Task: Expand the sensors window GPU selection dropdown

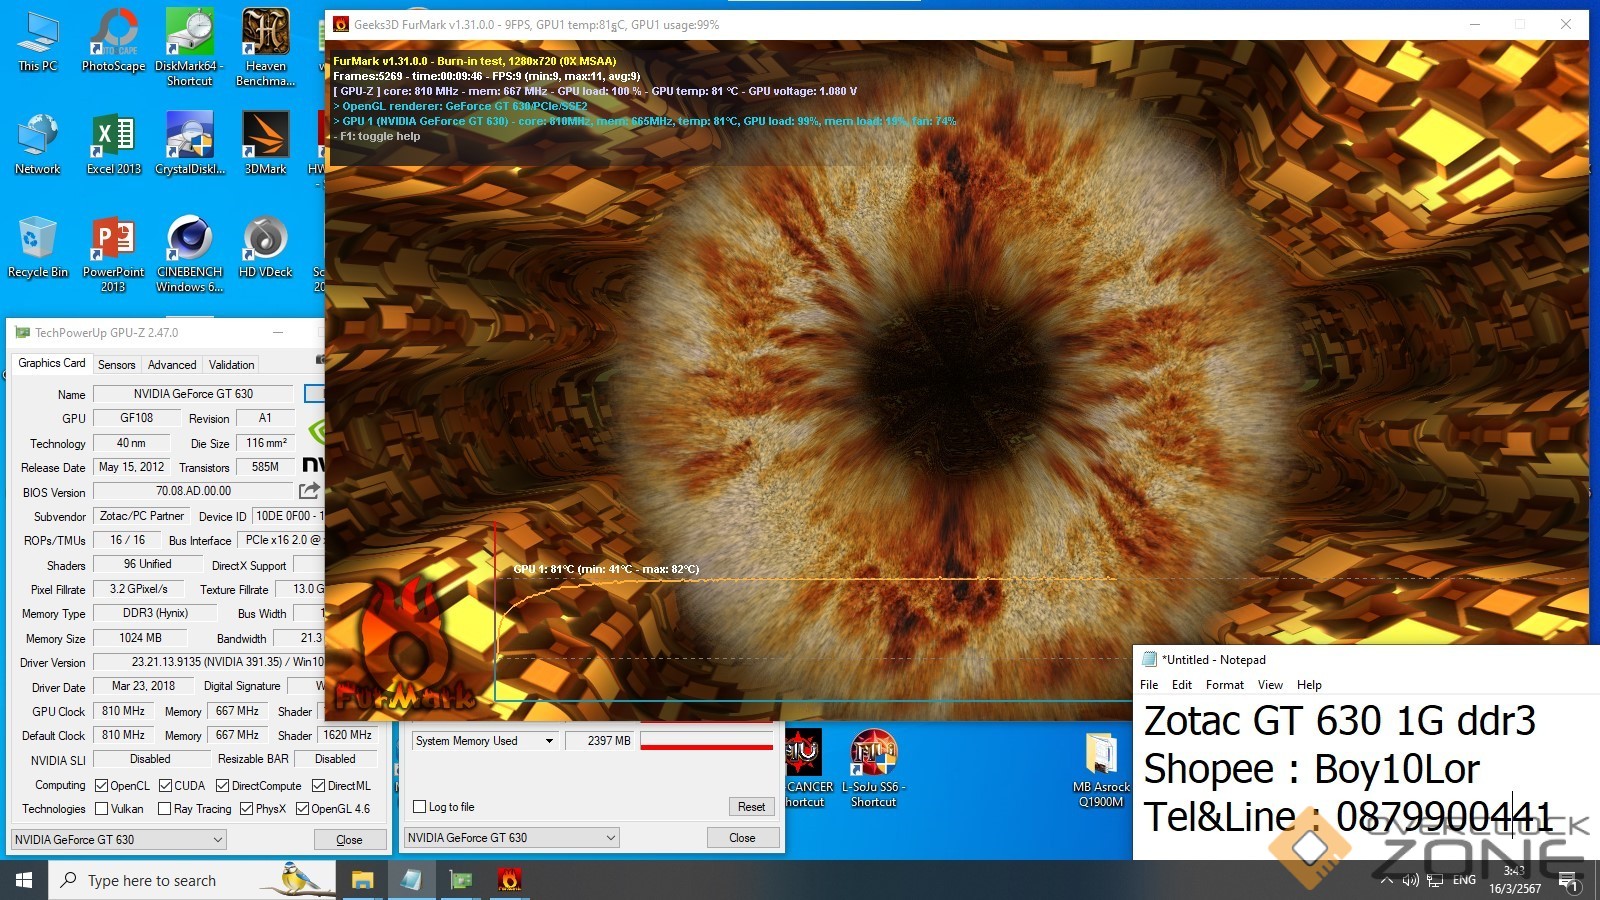Action: [511, 838]
